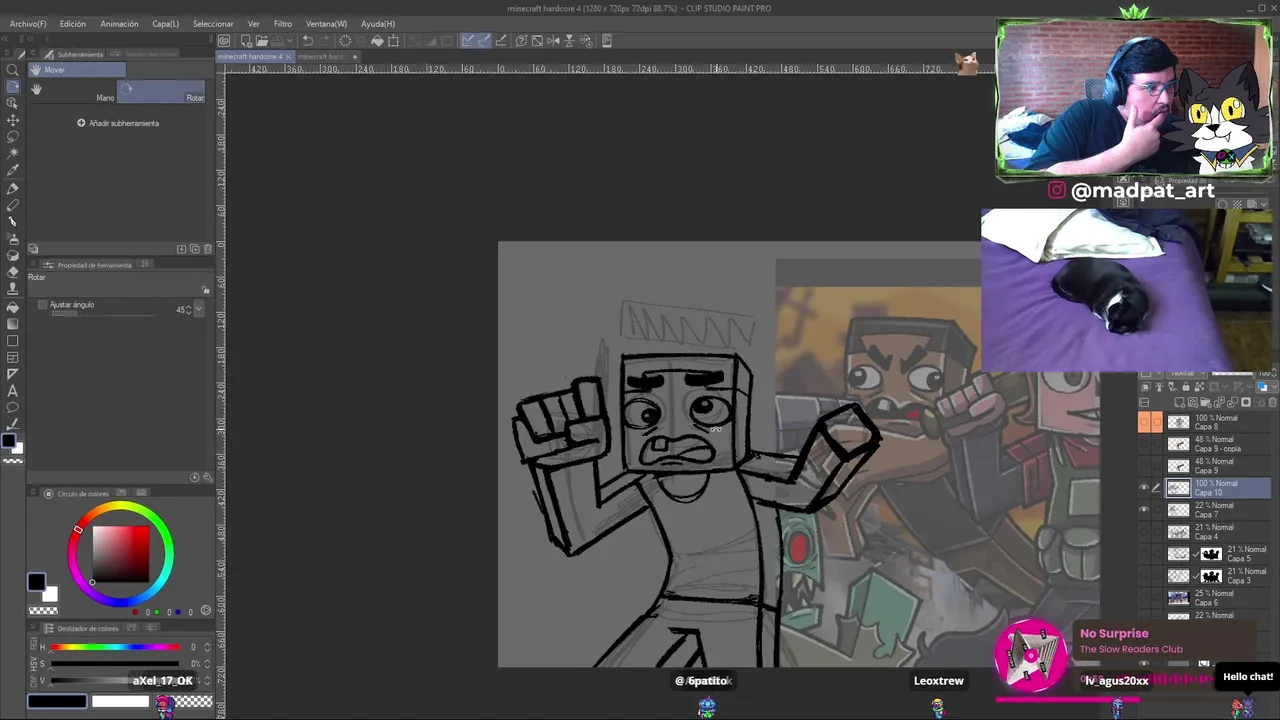Open the Capa(L) menu
1280x720 pixels.
pyautogui.click(x=166, y=23)
